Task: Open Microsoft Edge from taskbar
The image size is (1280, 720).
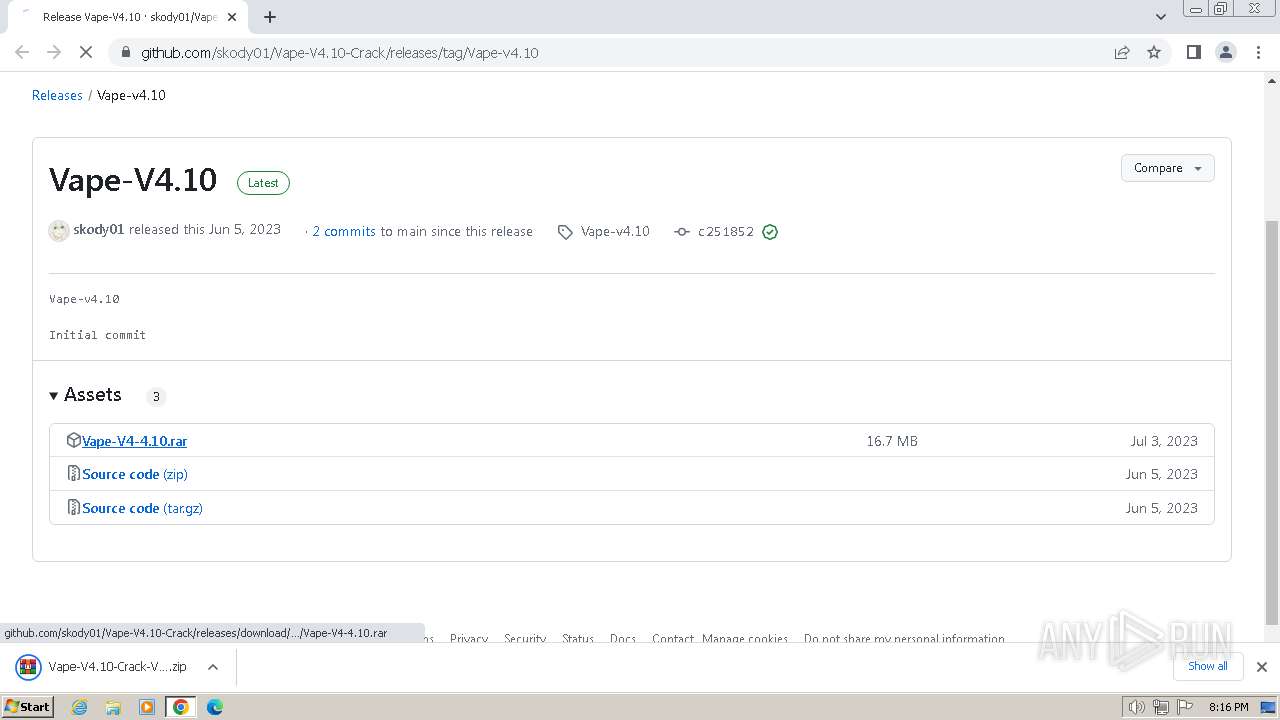Action: click(x=215, y=707)
